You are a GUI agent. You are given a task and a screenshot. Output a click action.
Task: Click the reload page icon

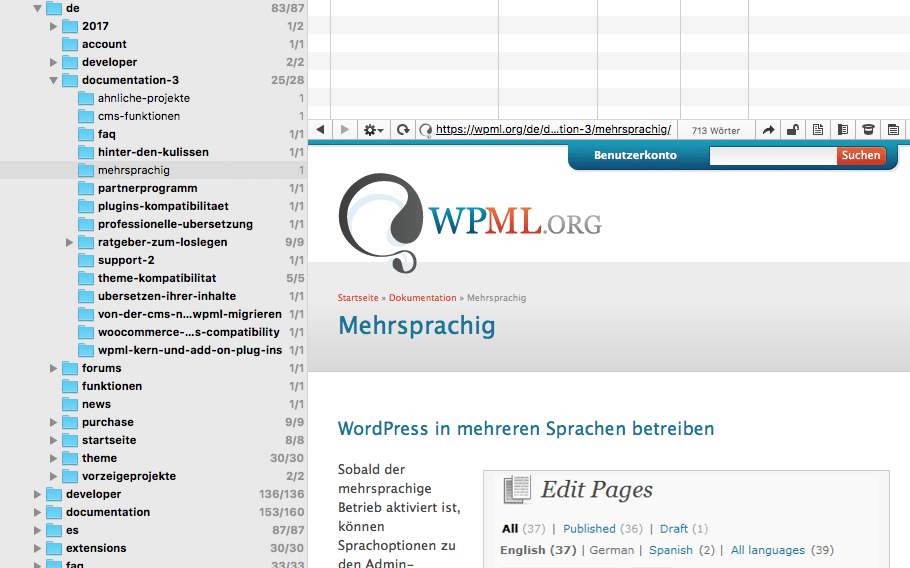coord(403,130)
